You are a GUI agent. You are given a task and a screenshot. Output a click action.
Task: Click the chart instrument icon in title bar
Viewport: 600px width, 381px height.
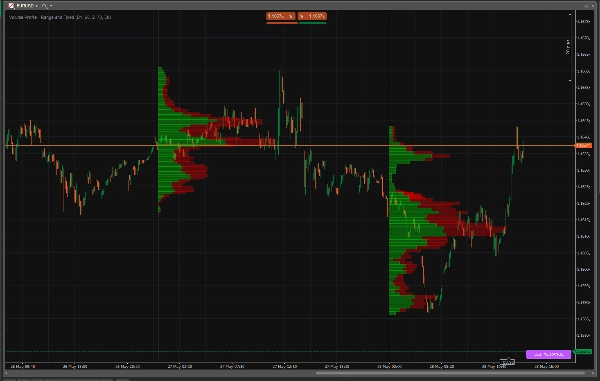pos(11,6)
